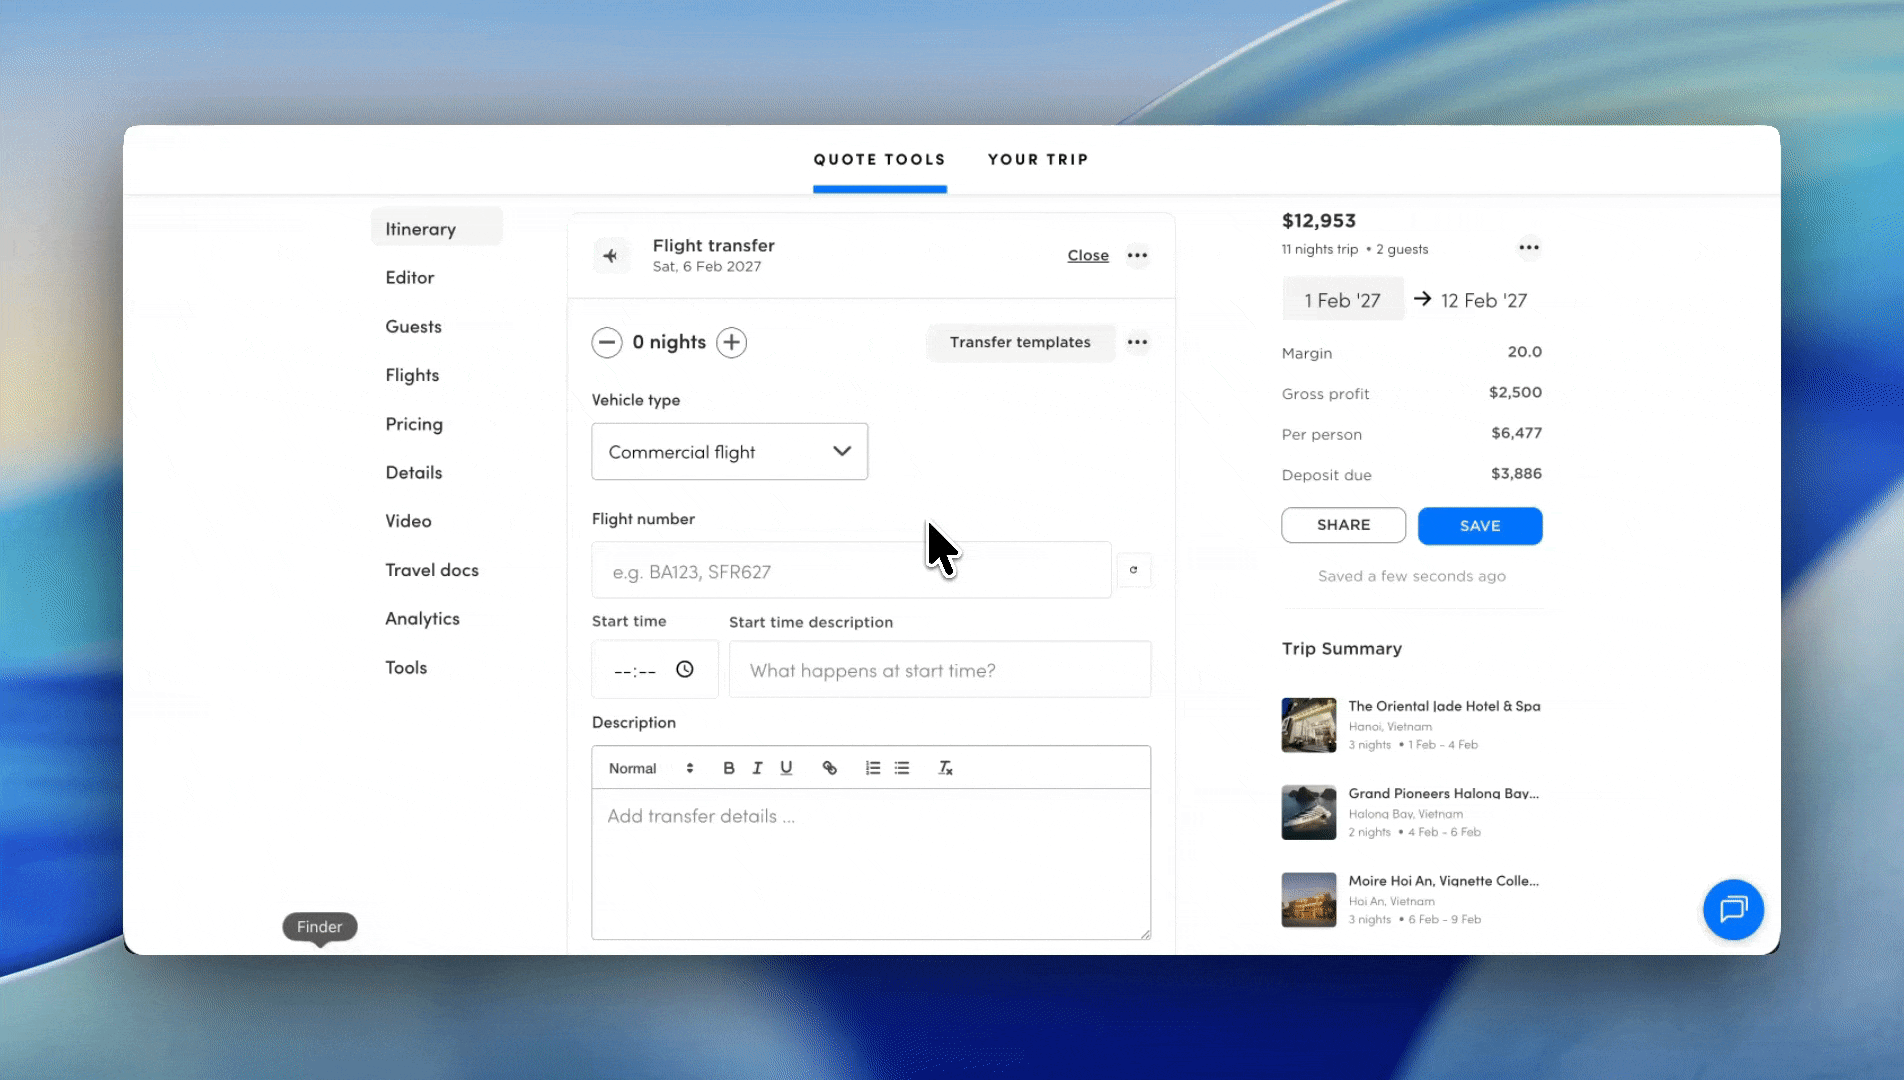Screen dimensions: 1904x1080
Task: Switch to the YOUR TRIP tab
Action: (1037, 159)
